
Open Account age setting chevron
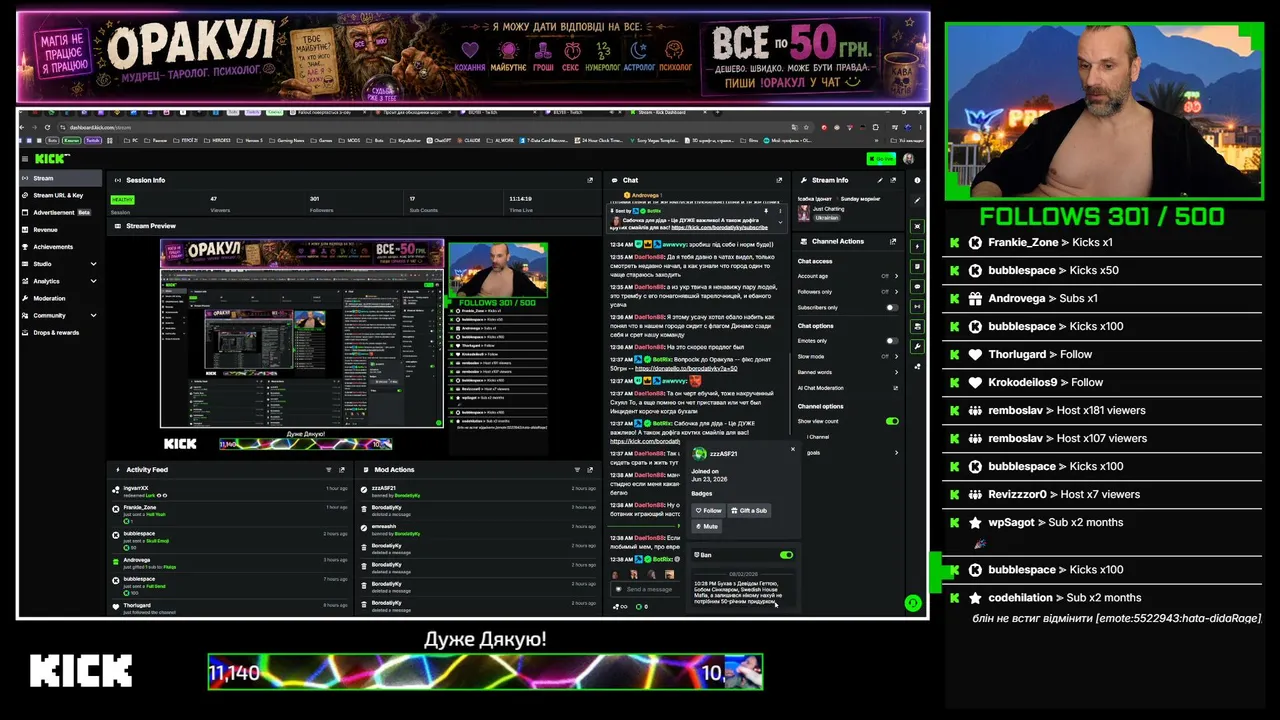click(895, 276)
